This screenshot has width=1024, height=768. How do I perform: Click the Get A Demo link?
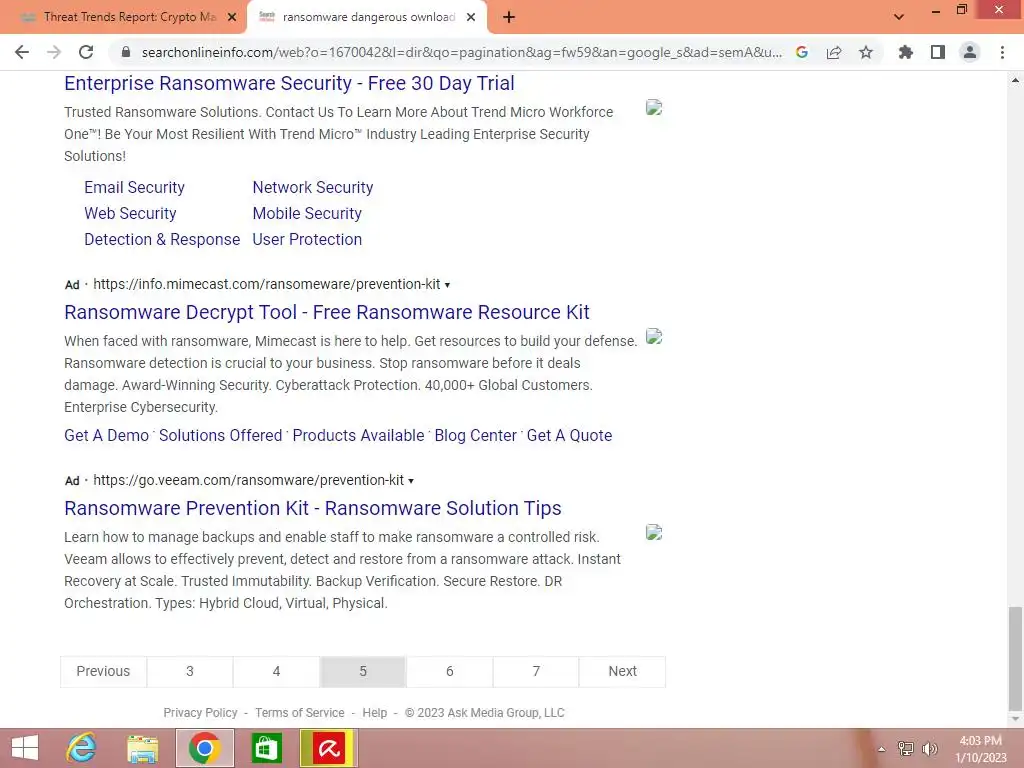[106, 436]
